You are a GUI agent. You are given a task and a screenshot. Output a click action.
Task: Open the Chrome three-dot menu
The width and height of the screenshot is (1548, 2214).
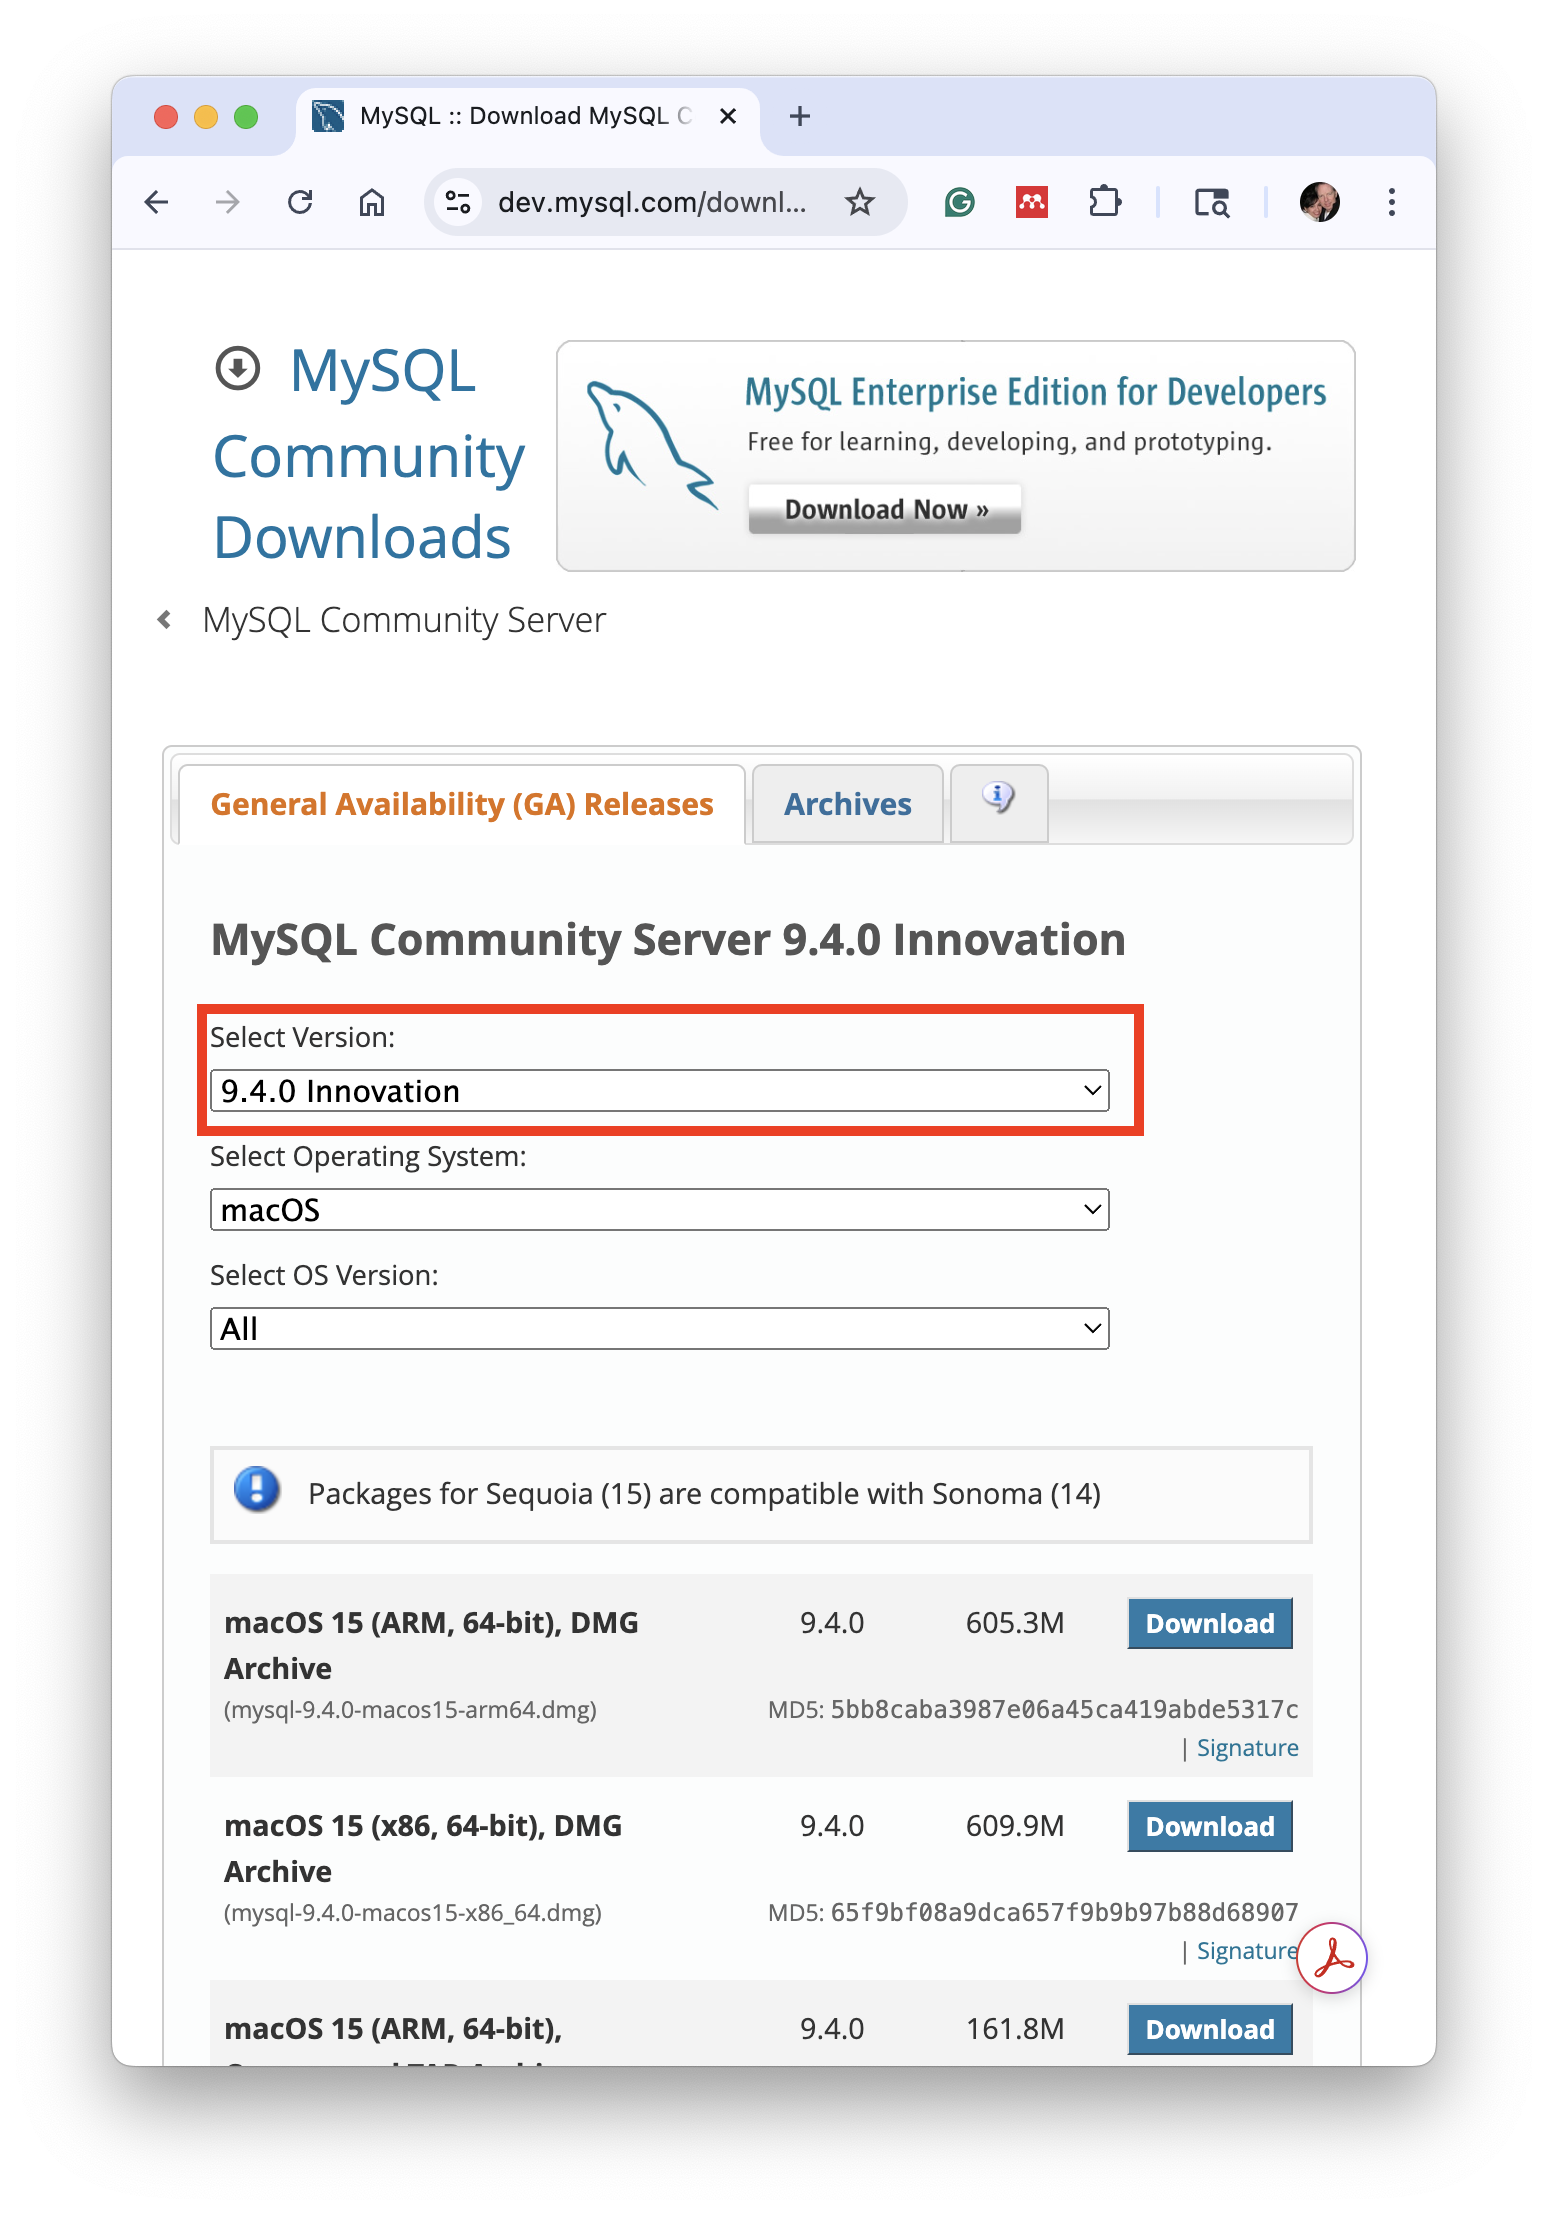pyautogui.click(x=1391, y=202)
